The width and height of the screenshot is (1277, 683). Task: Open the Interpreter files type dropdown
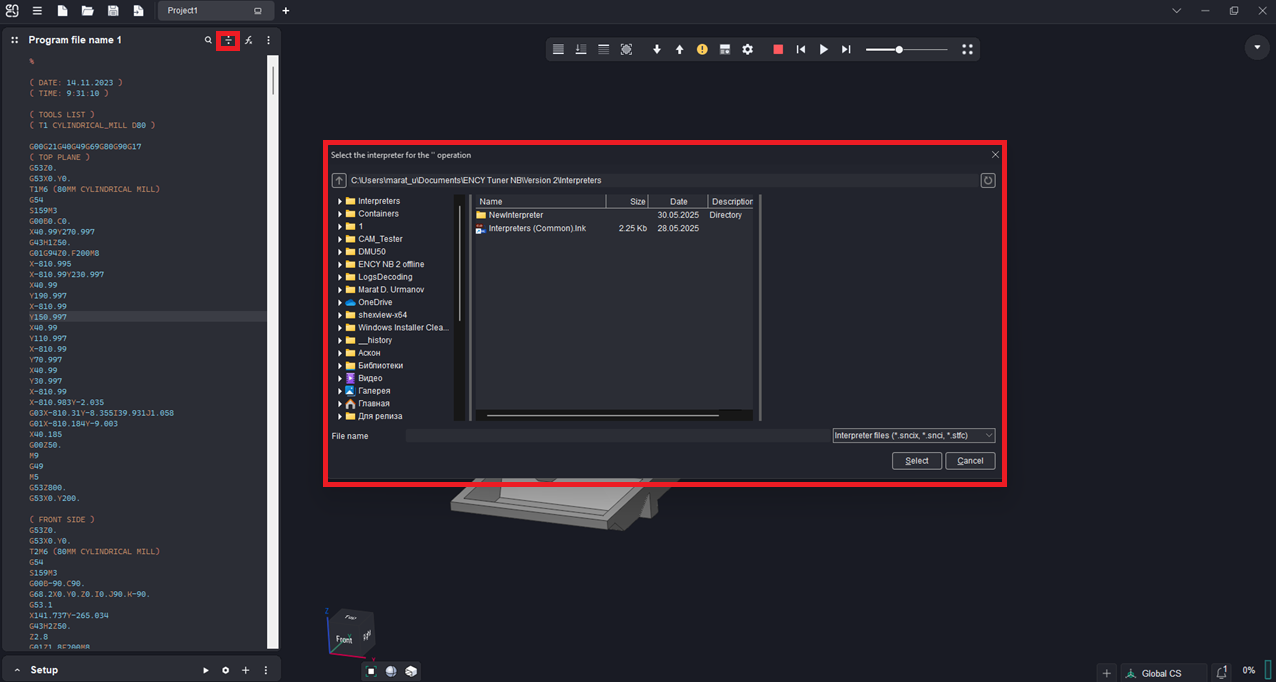(x=913, y=436)
